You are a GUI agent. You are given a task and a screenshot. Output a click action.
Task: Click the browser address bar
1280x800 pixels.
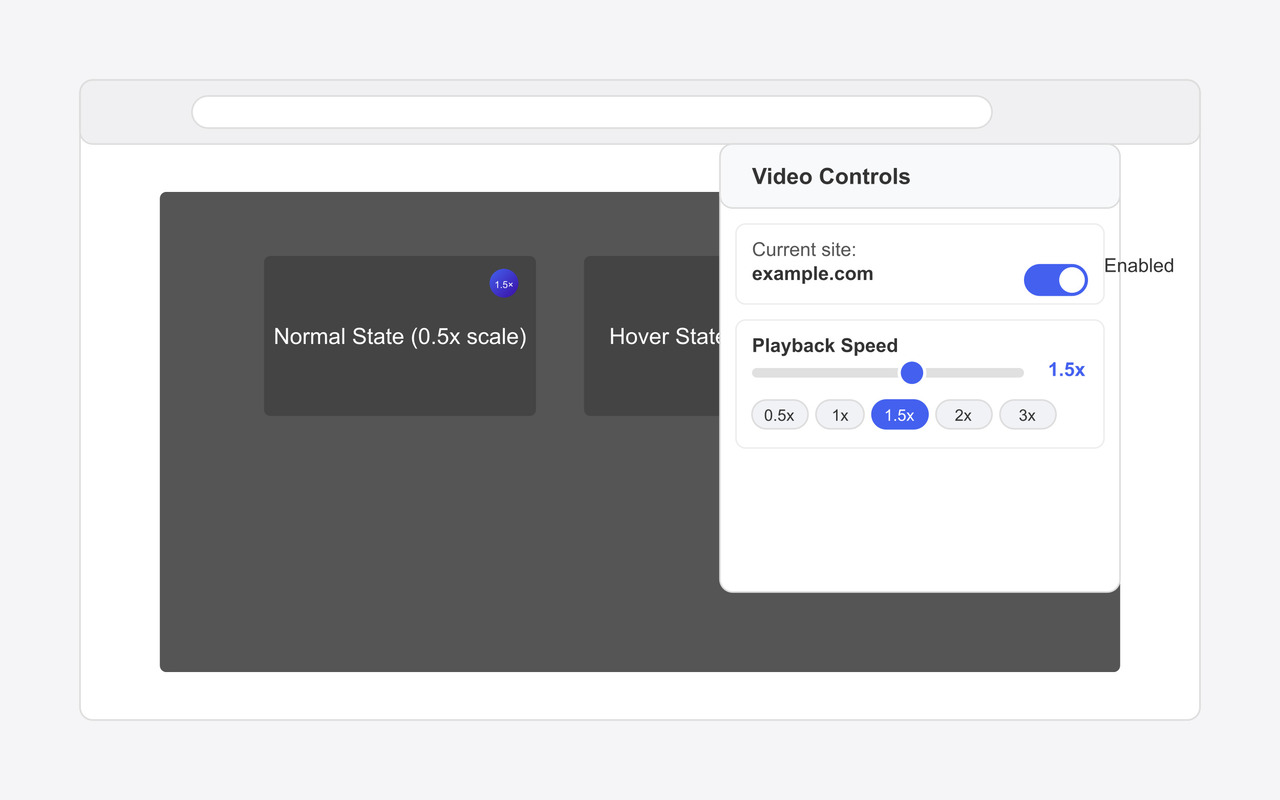pyautogui.click(x=592, y=112)
